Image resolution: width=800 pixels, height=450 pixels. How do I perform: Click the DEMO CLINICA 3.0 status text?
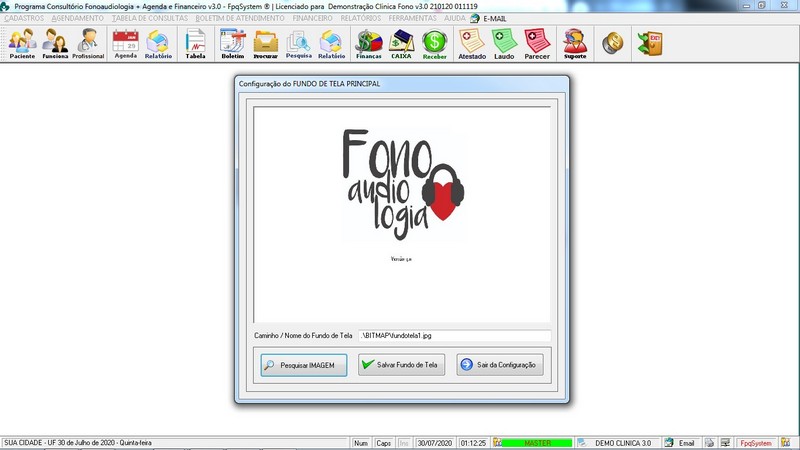[x=623, y=443]
